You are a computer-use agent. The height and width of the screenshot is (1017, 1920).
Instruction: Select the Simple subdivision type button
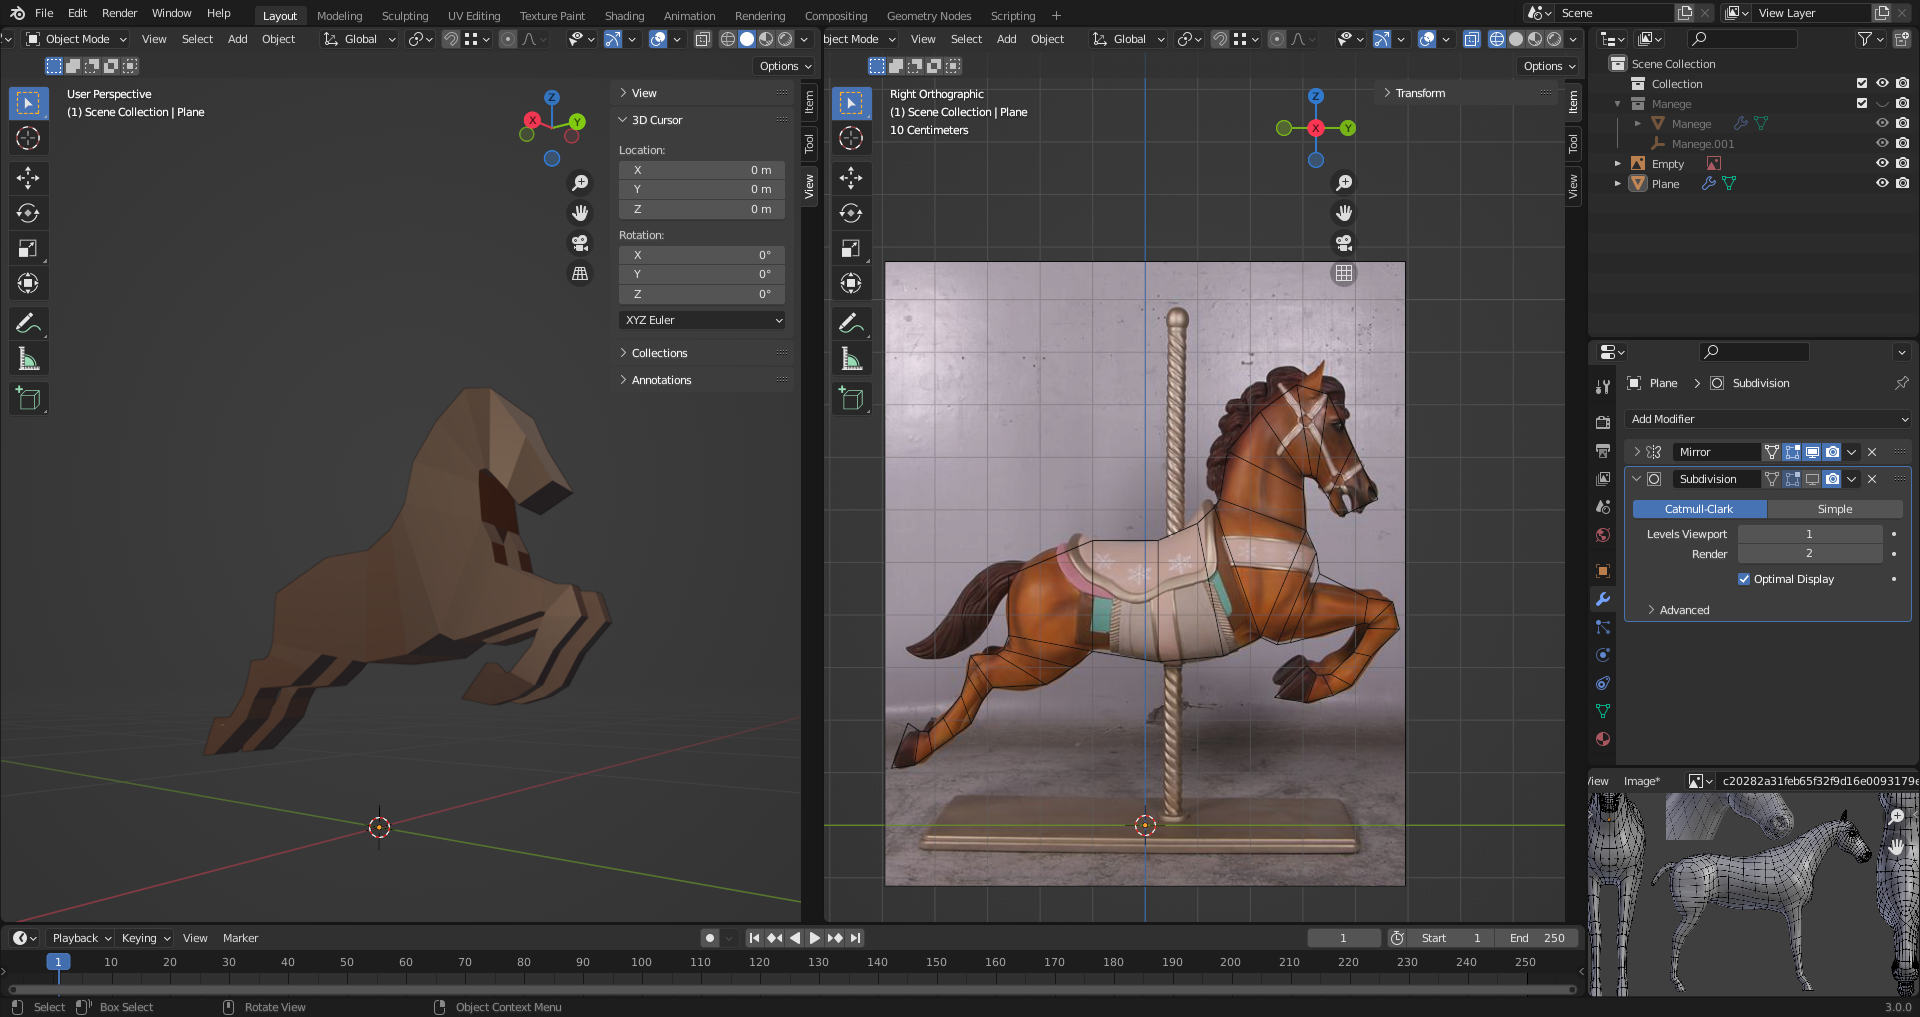(1834, 509)
